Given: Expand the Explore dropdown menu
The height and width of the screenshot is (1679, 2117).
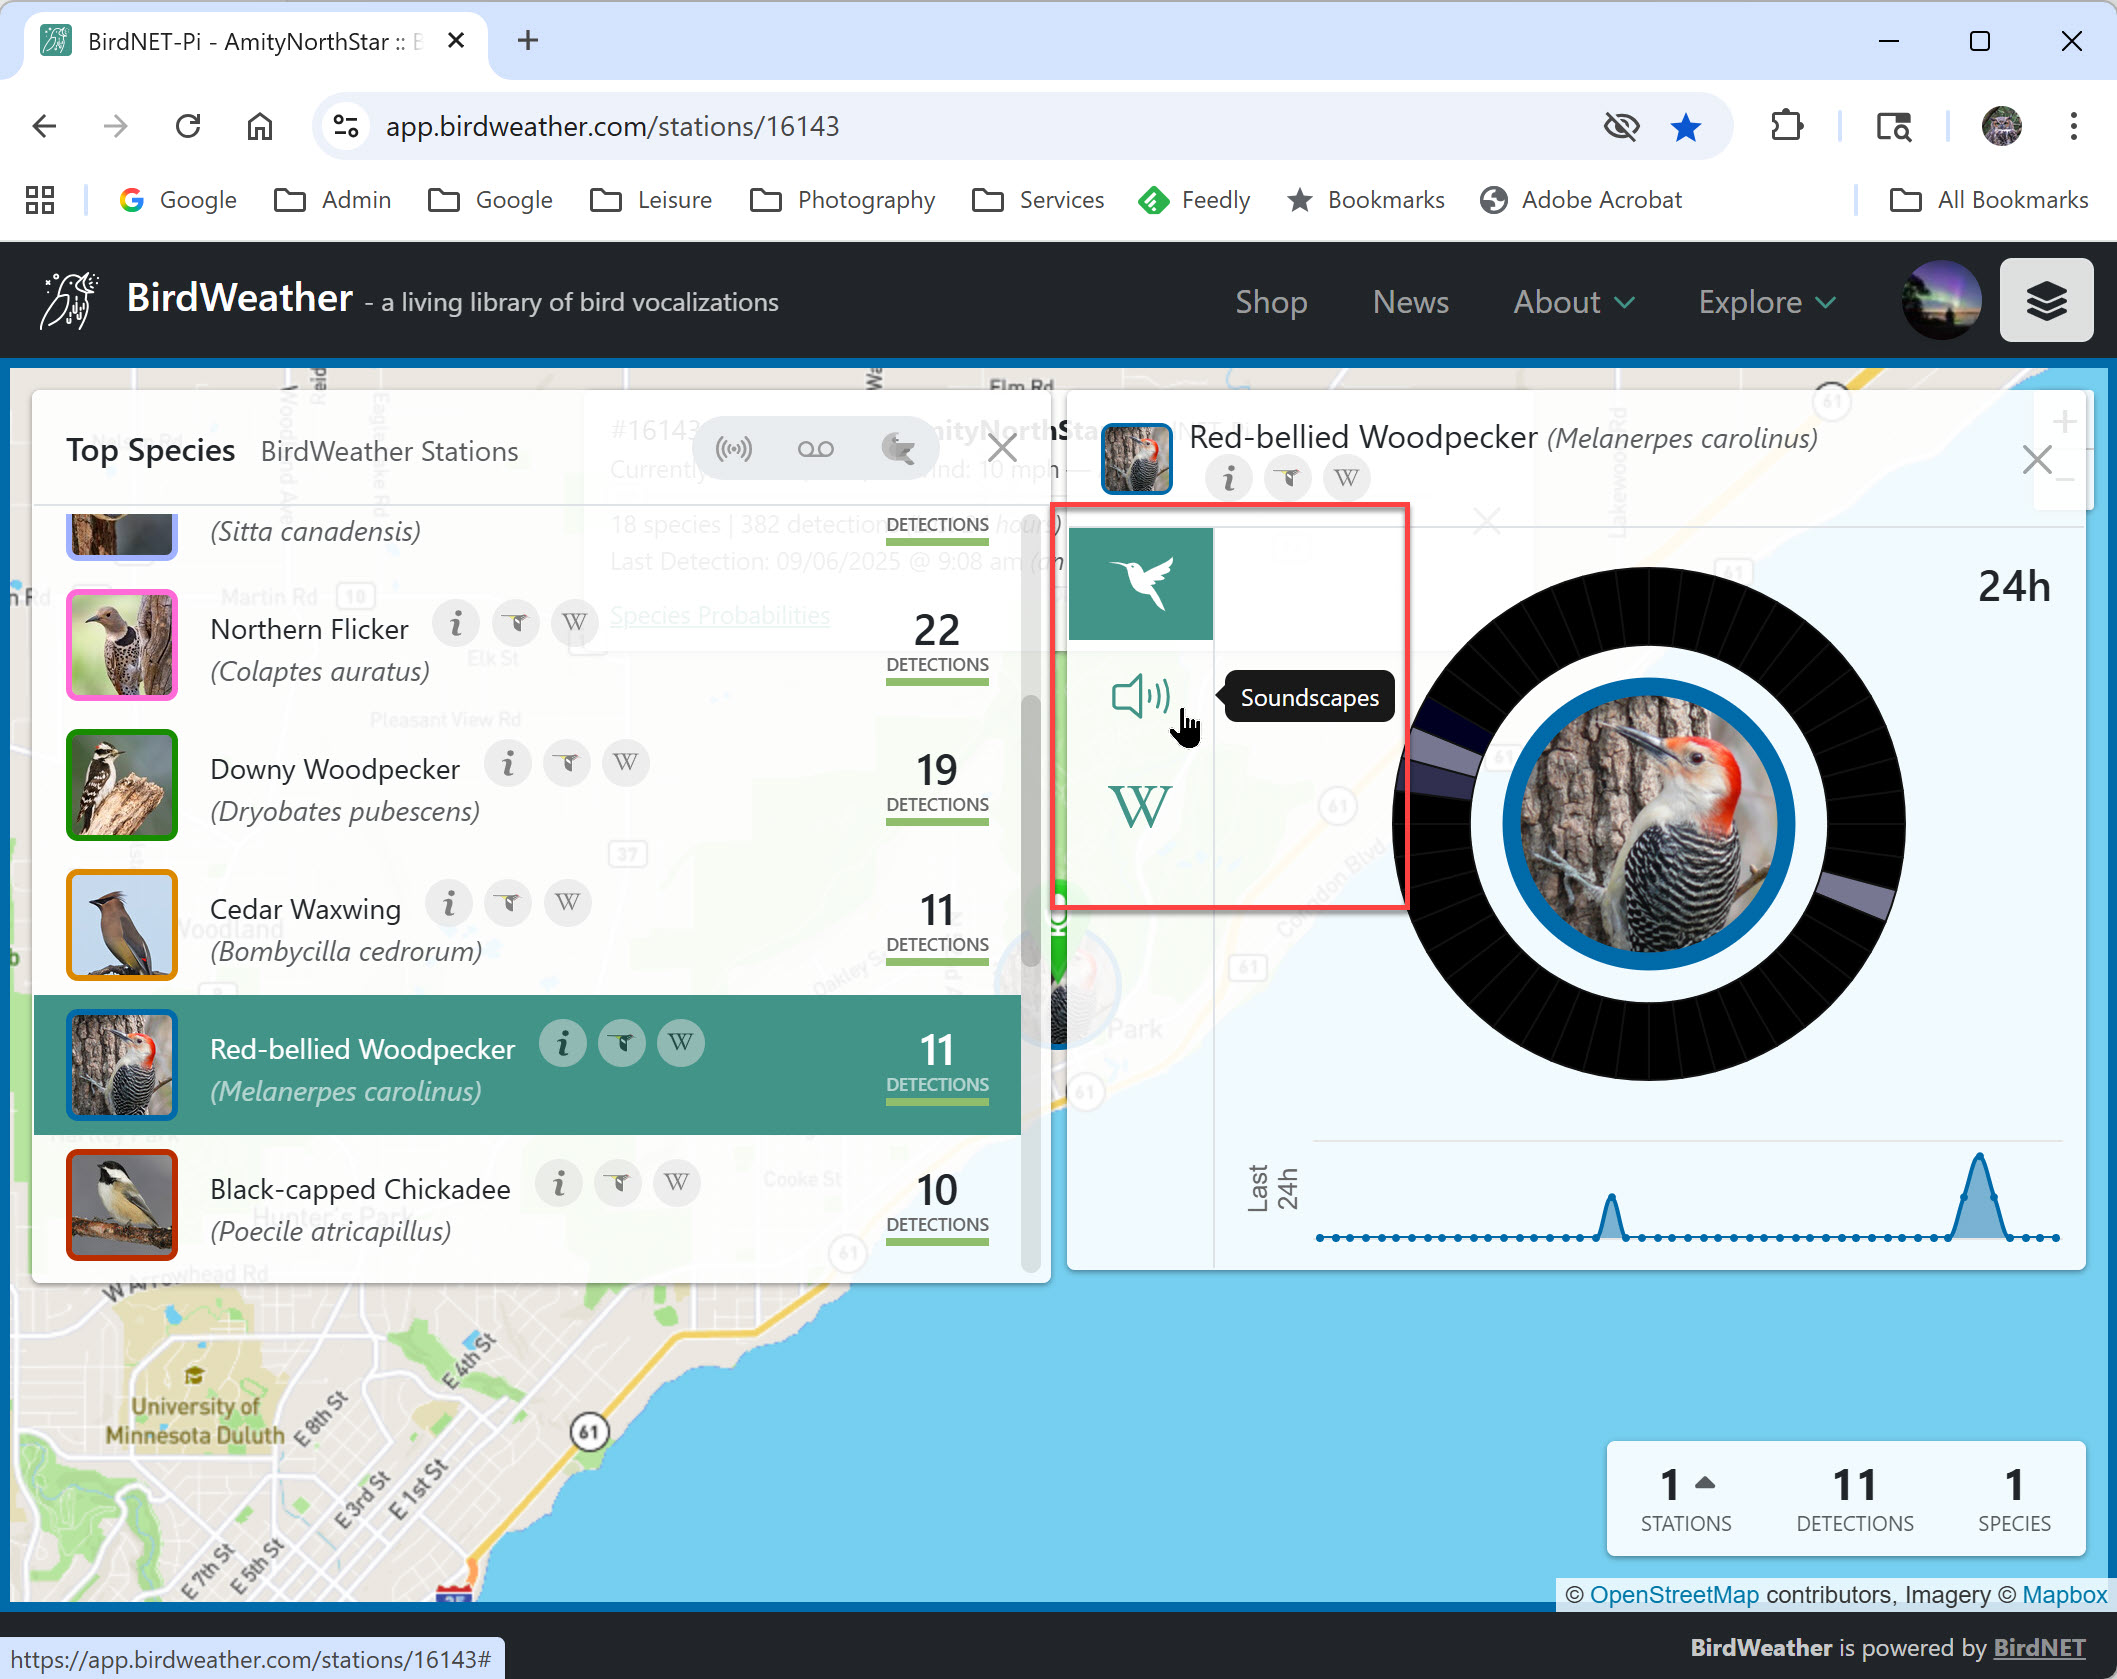Looking at the screenshot, I should pyautogui.click(x=1766, y=302).
